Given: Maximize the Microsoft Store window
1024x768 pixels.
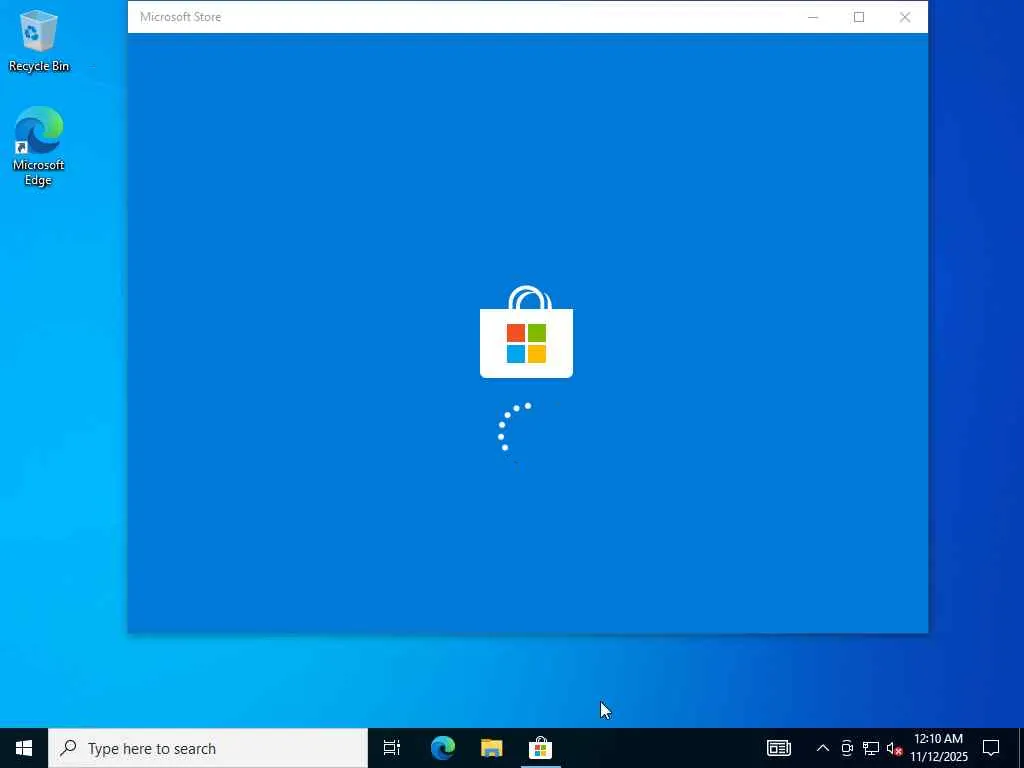Looking at the screenshot, I should 859,17.
